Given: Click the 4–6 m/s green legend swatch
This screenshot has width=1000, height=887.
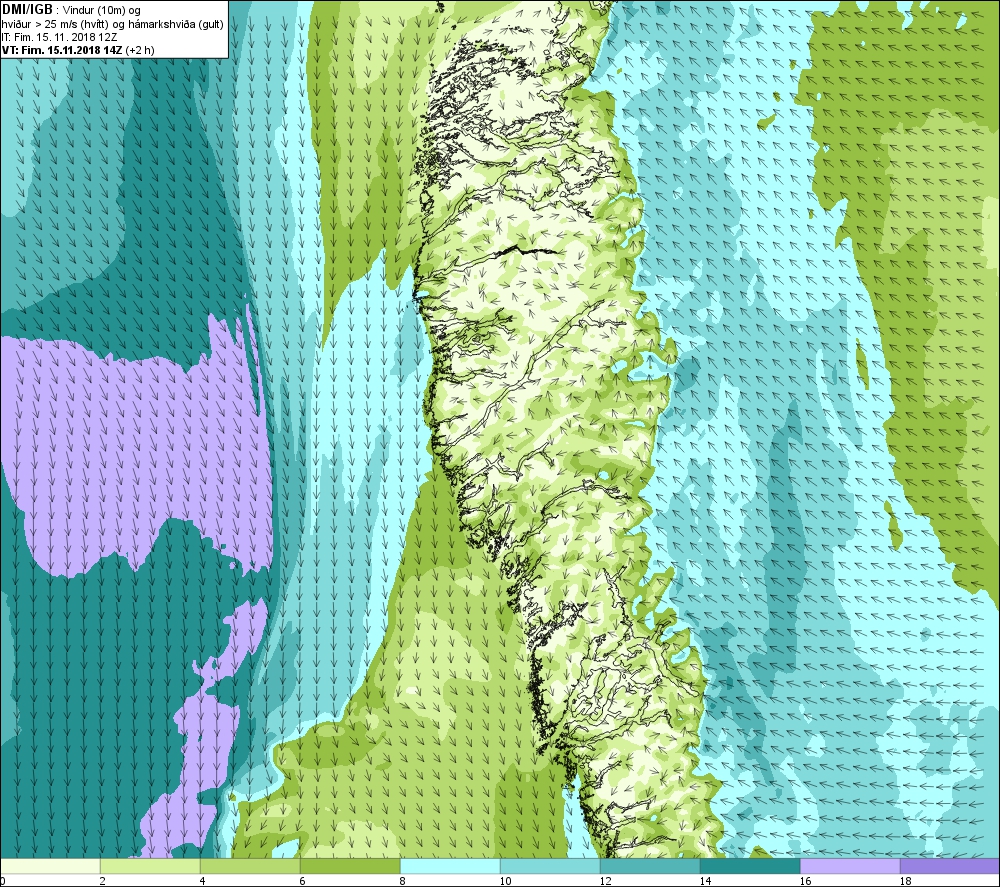Looking at the screenshot, I should 250,866.
